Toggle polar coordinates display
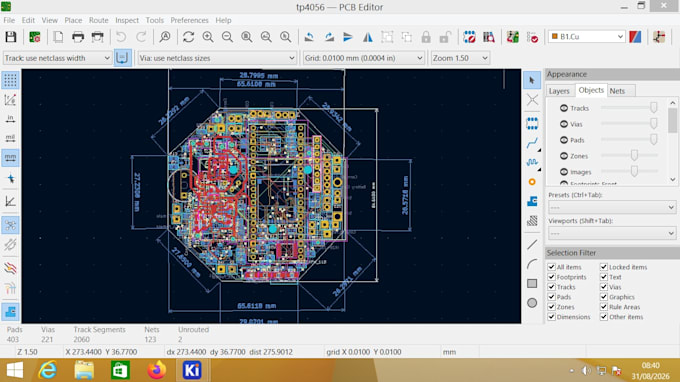 click(10, 100)
